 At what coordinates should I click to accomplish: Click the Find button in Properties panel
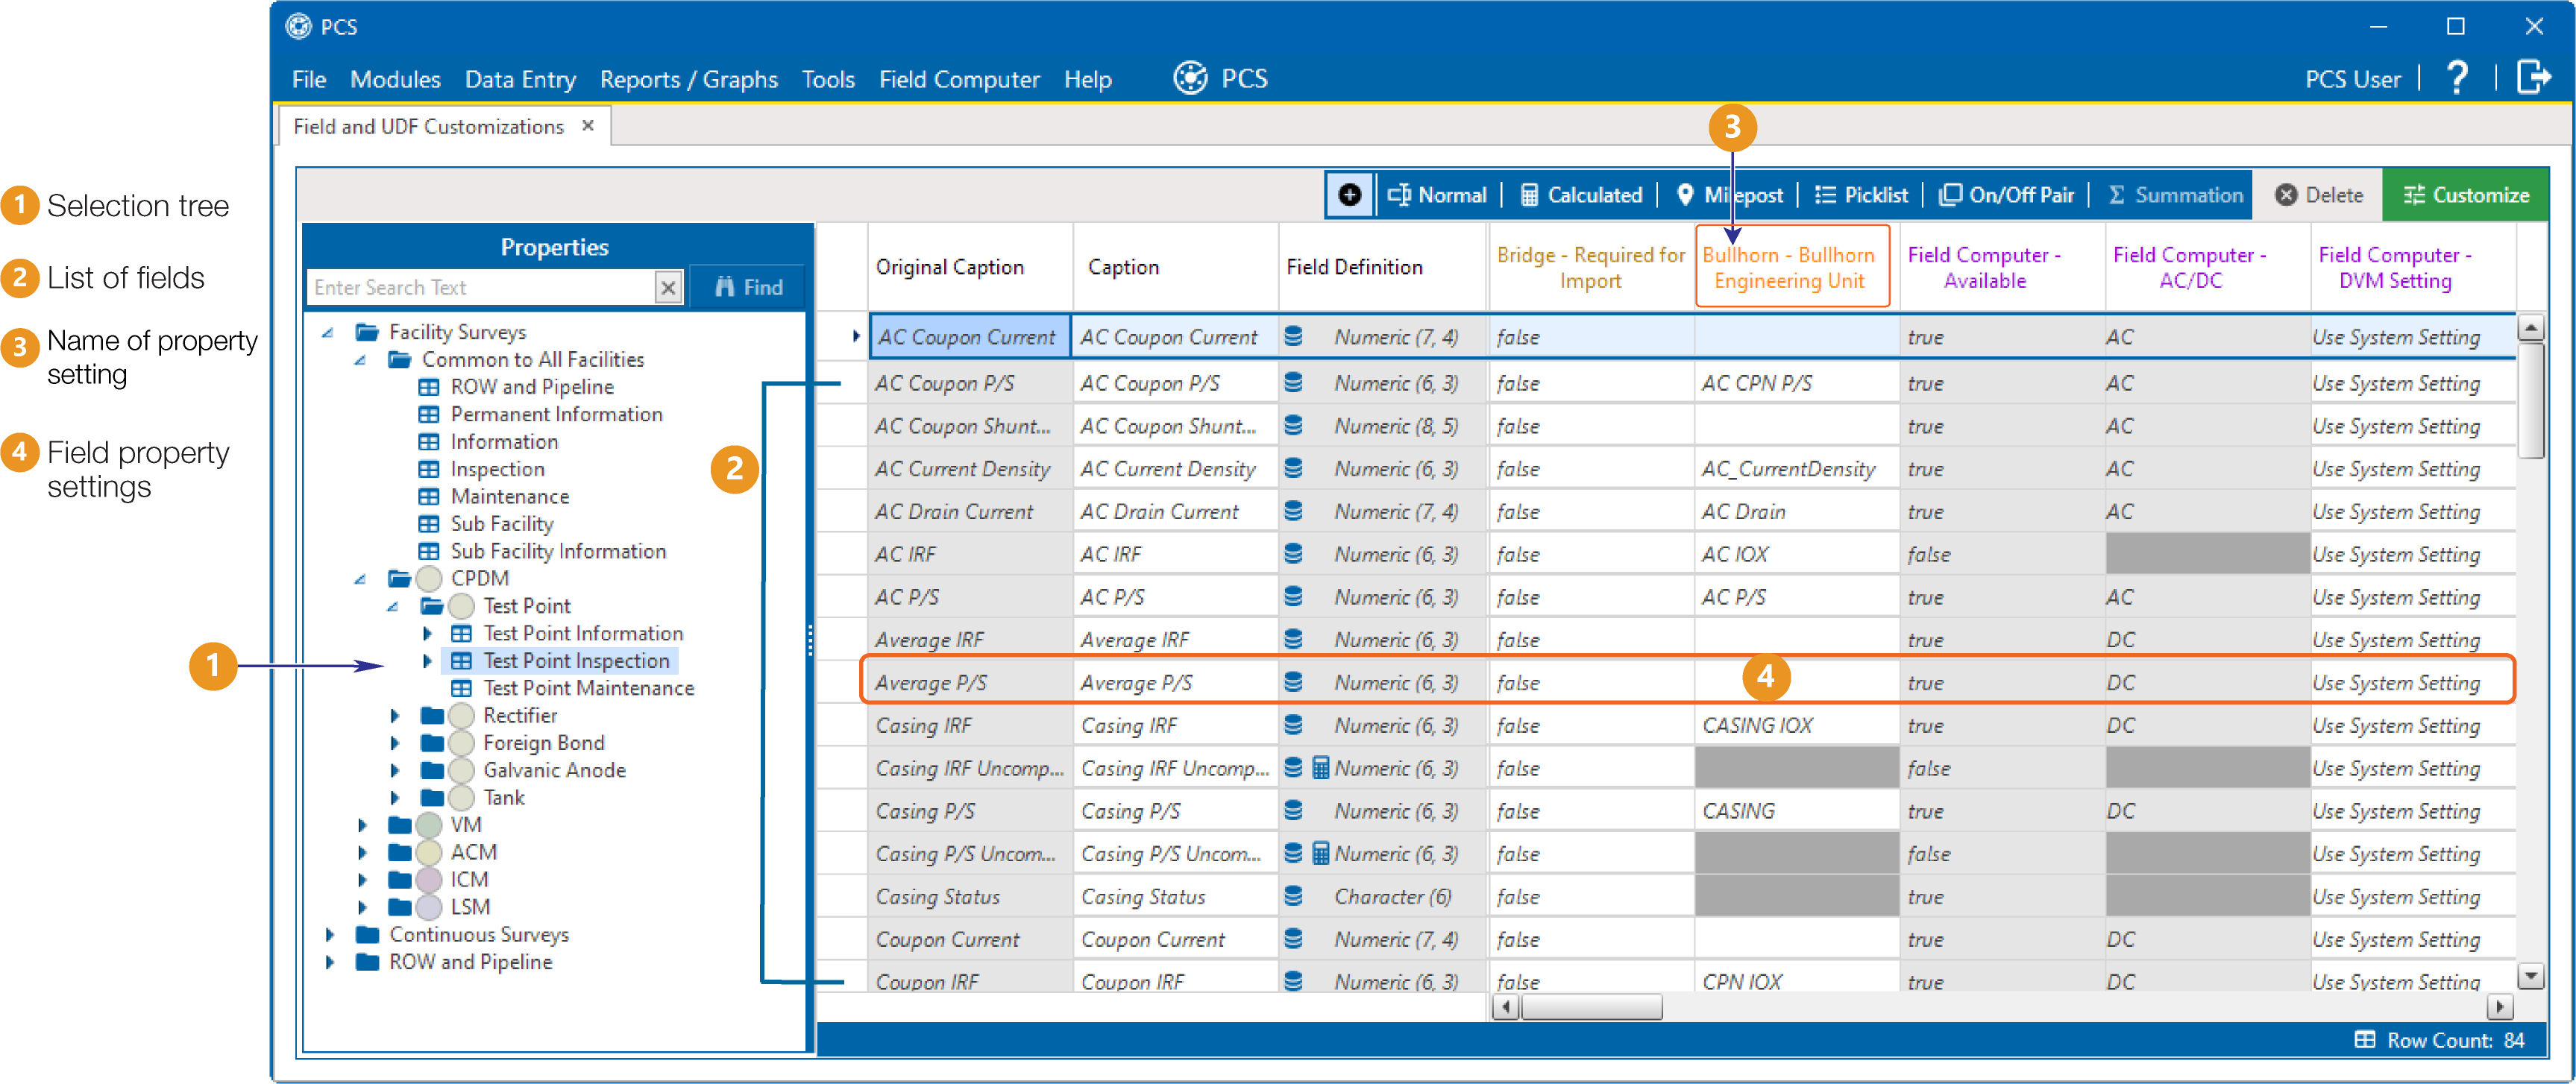(747, 287)
